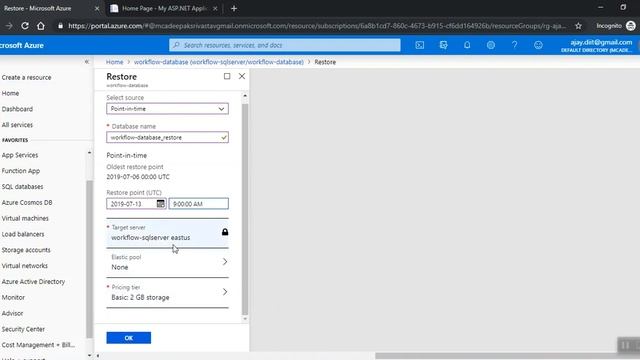
Task: View site security lock information
Action: [60, 26]
